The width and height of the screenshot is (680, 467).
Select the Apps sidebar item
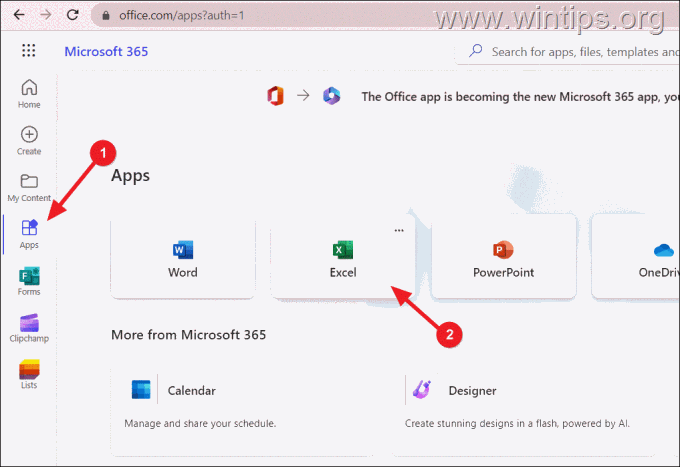[x=29, y=234]
